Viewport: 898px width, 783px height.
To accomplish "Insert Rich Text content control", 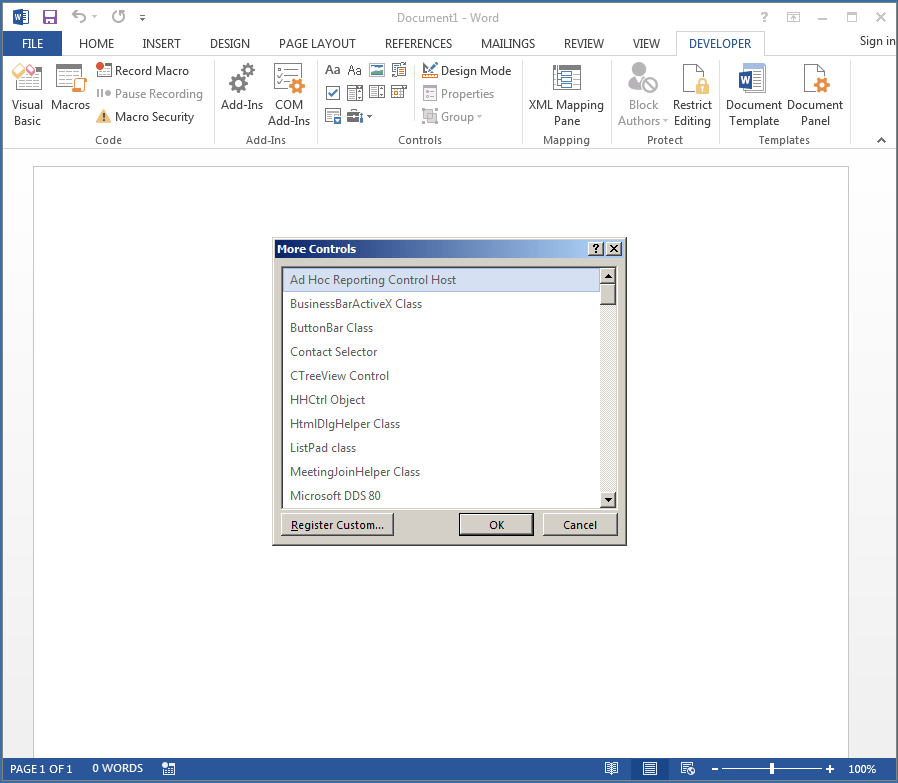I will 333,70.
